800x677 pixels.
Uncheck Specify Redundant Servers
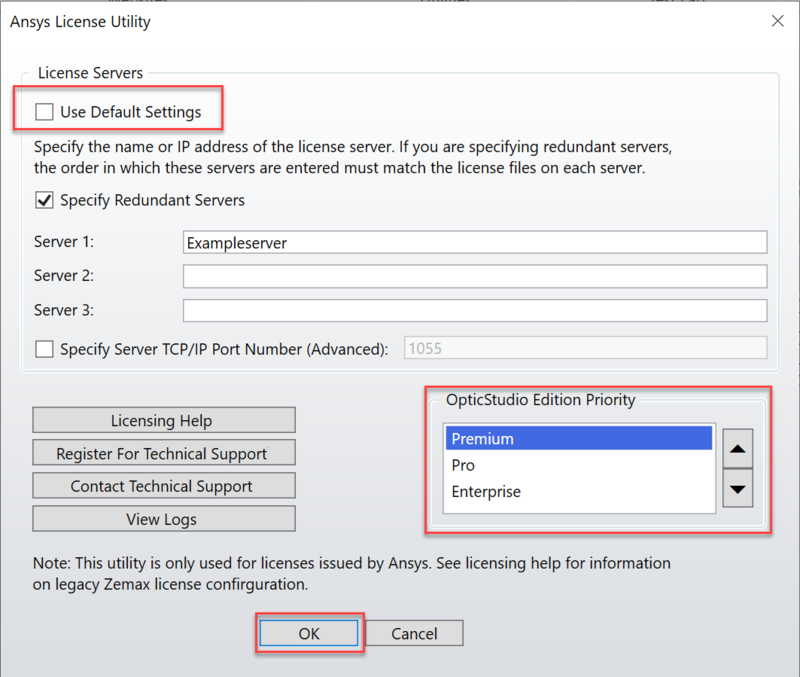[x=44, y=200]
